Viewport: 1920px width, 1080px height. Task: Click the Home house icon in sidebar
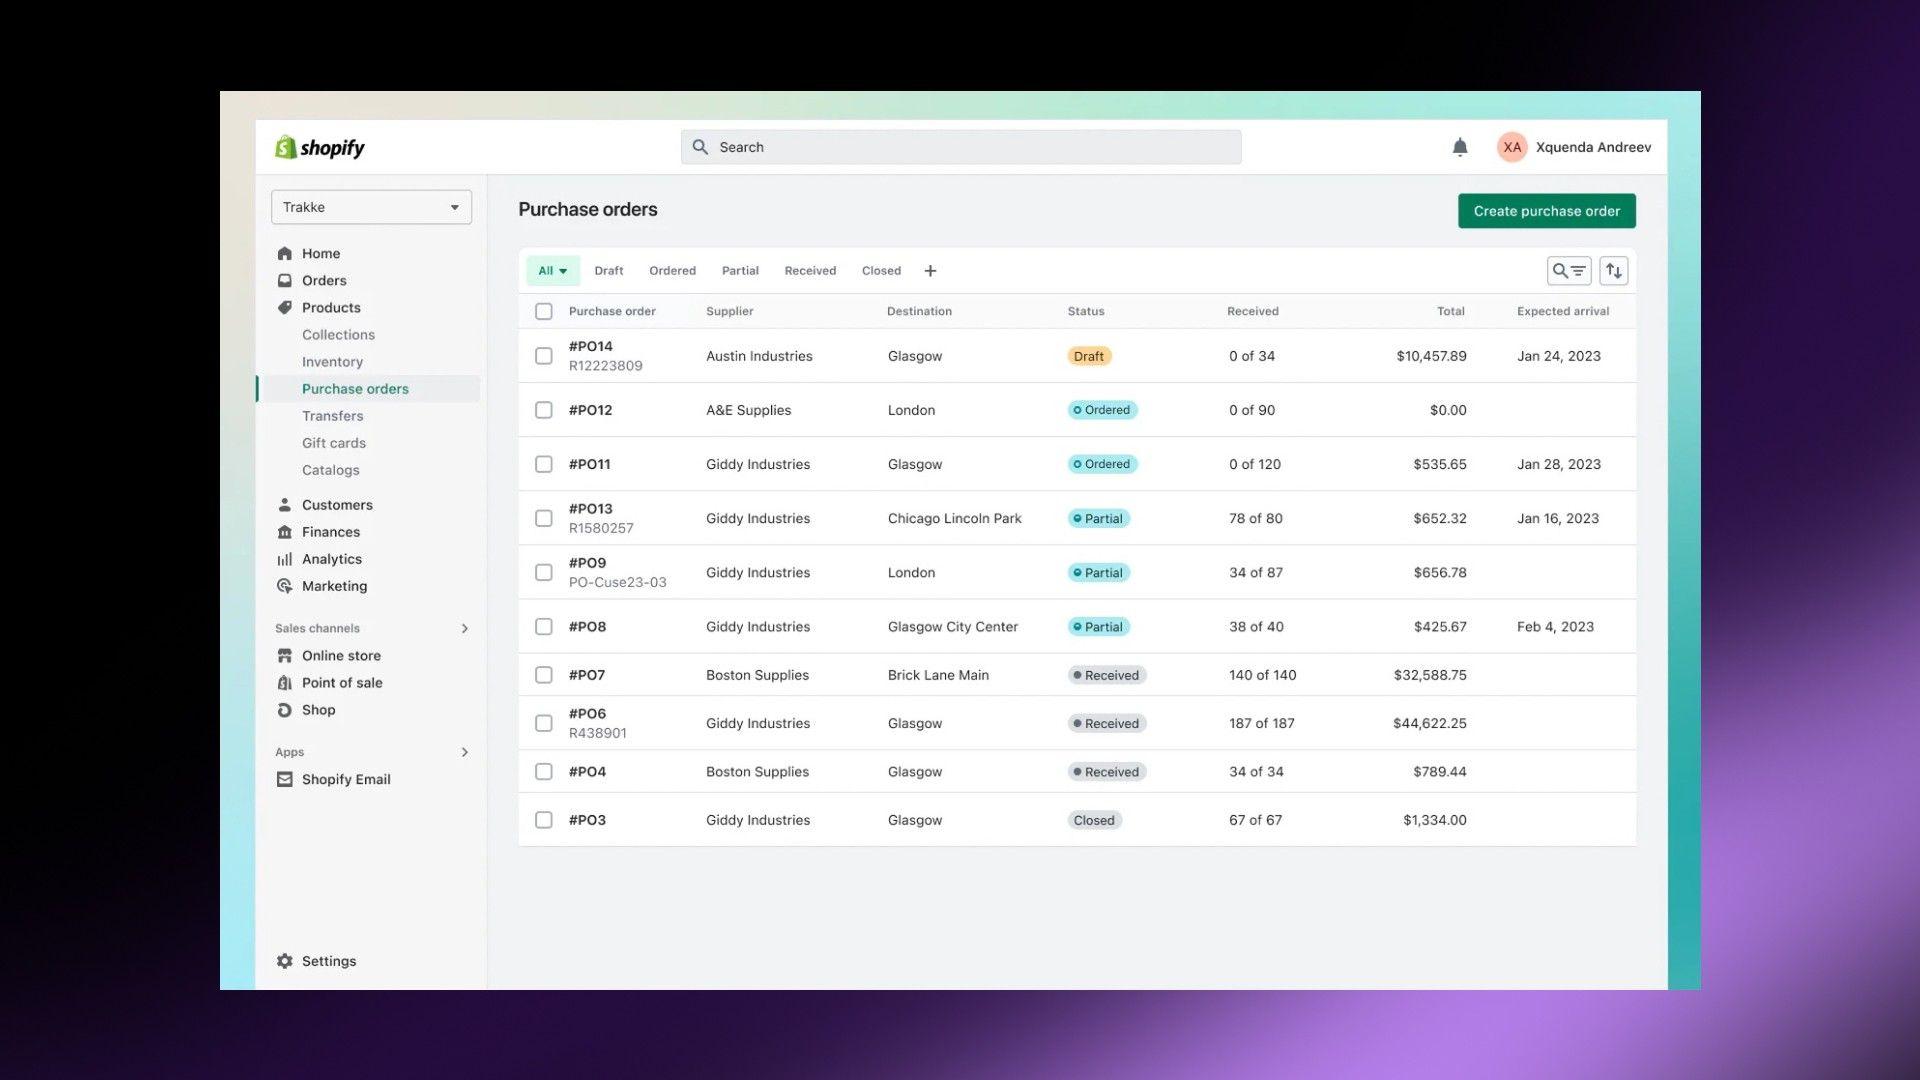click(285, 254)
